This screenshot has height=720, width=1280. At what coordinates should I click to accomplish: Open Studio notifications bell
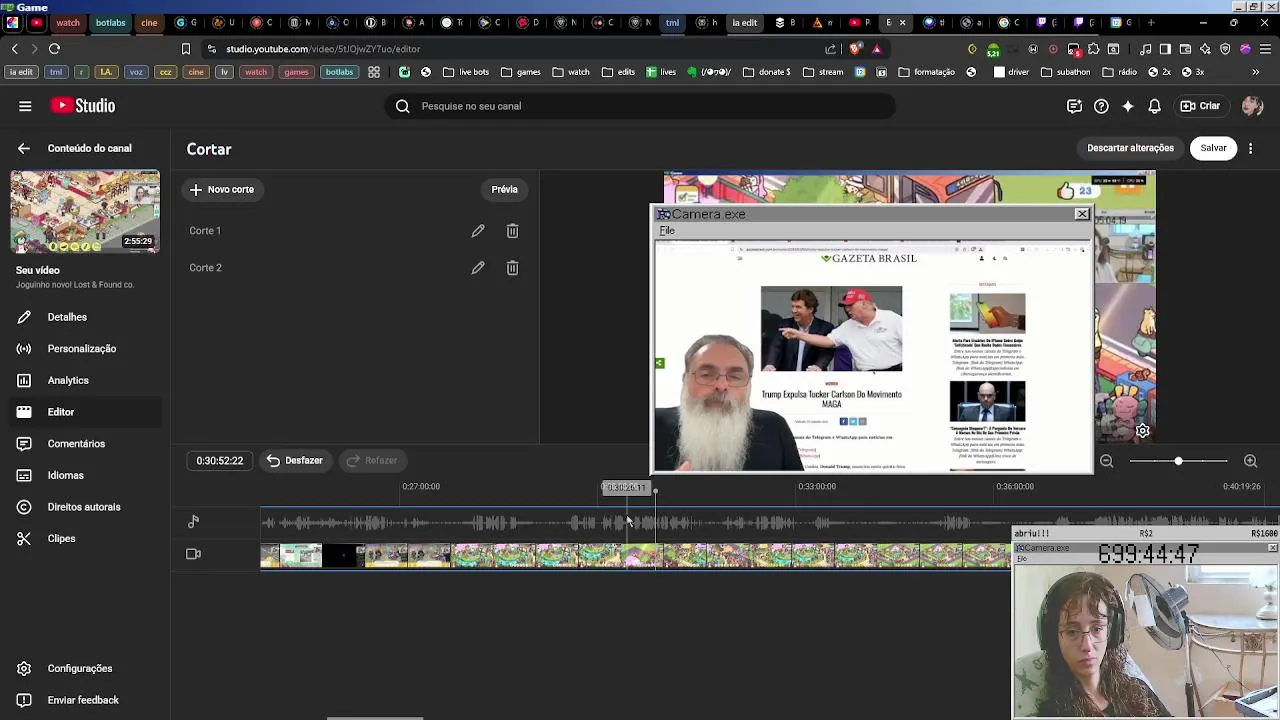[1154, 106]
